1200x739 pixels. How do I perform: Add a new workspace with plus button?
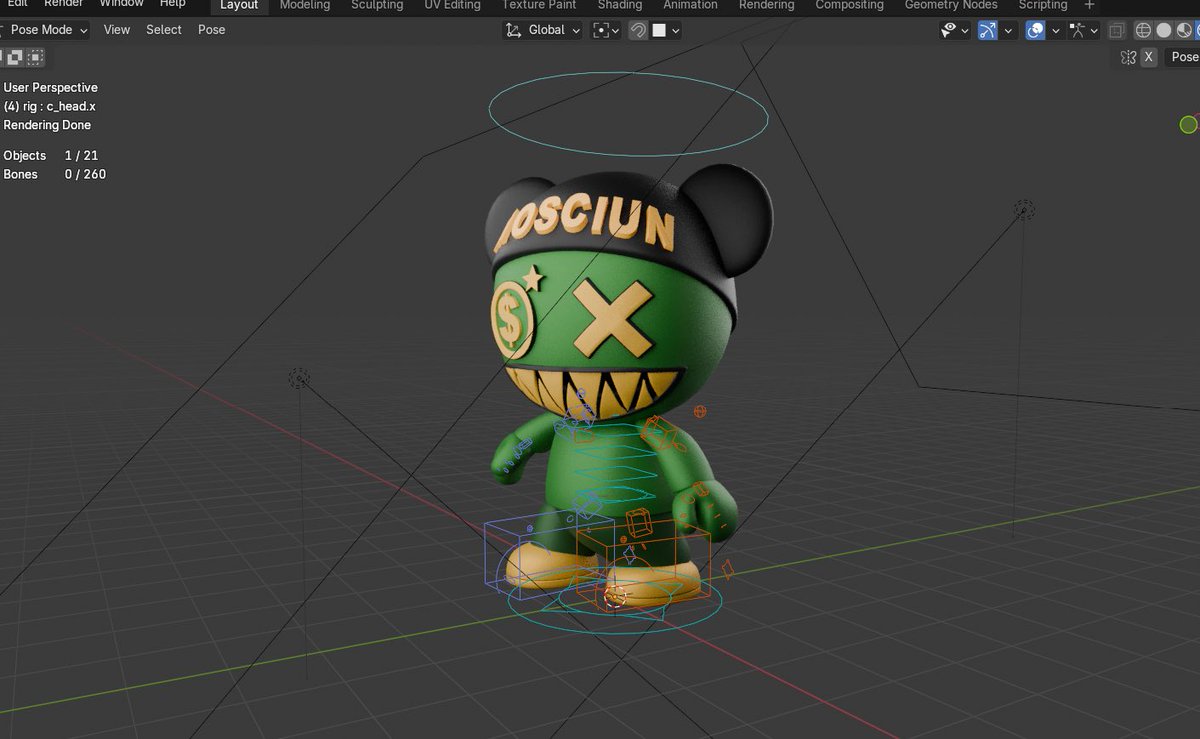tap(1090, 5)
